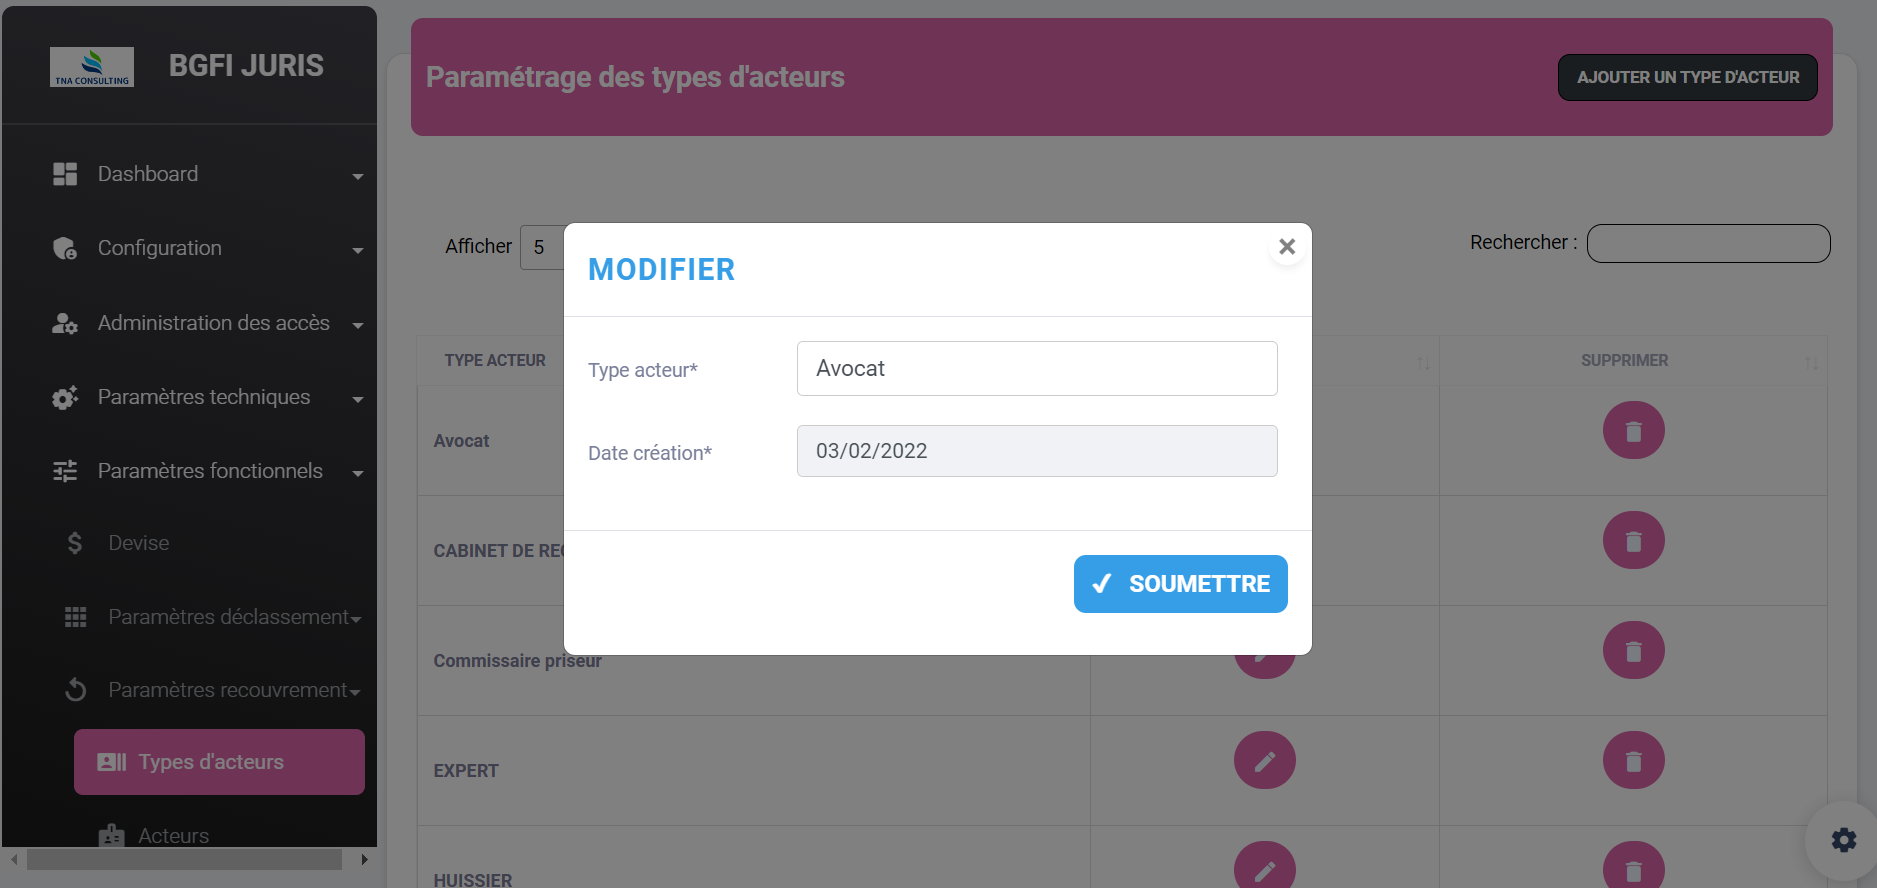Click the sidebar horizontal scrollbar
This screenshot has height=888, width=1877.
pos(185,860)
